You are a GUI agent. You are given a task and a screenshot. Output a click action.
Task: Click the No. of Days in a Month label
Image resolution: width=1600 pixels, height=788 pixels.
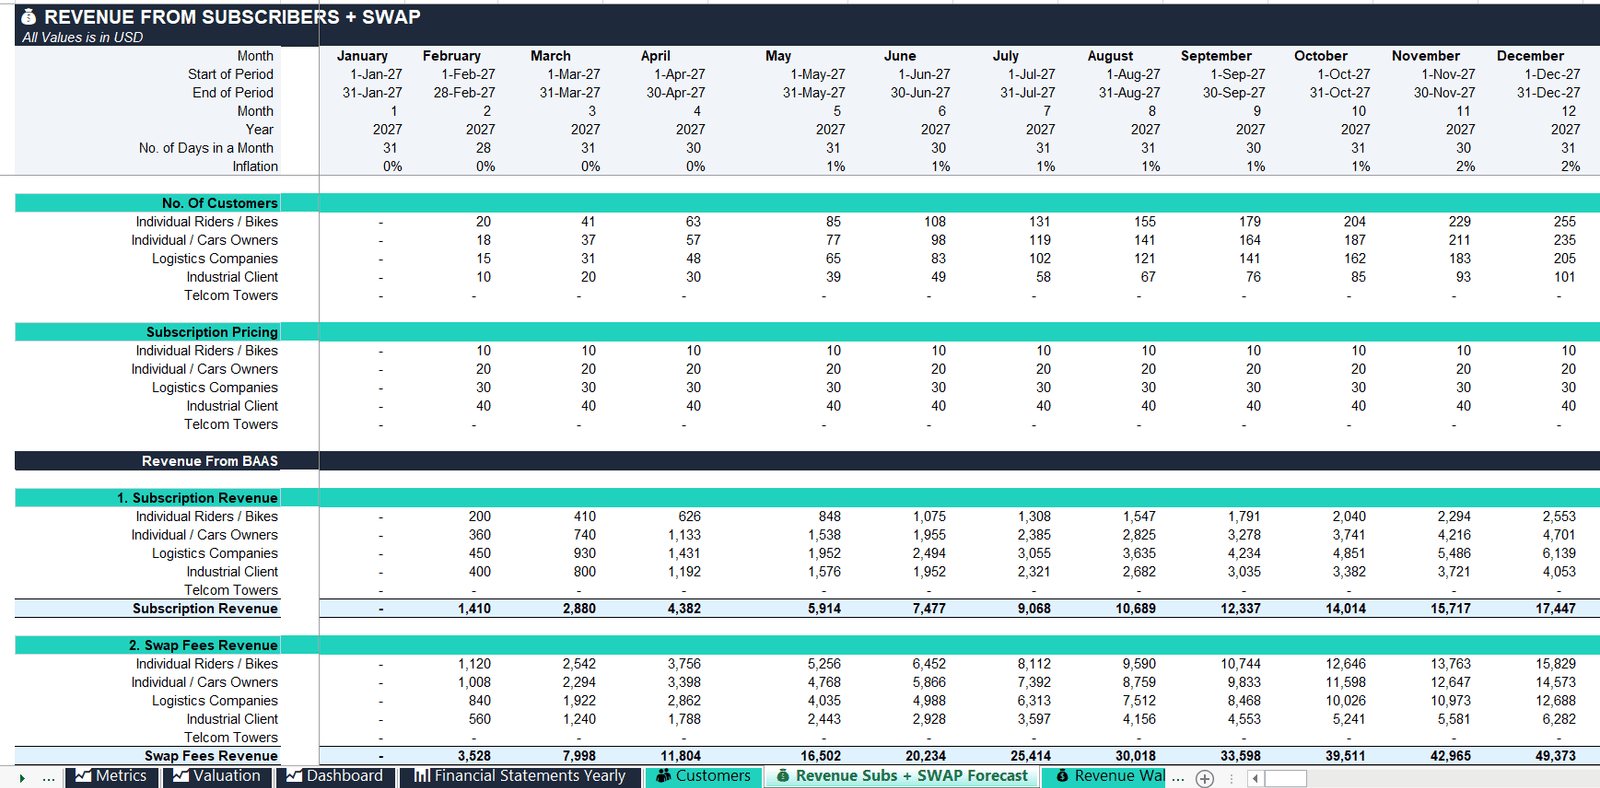point(206,148)
